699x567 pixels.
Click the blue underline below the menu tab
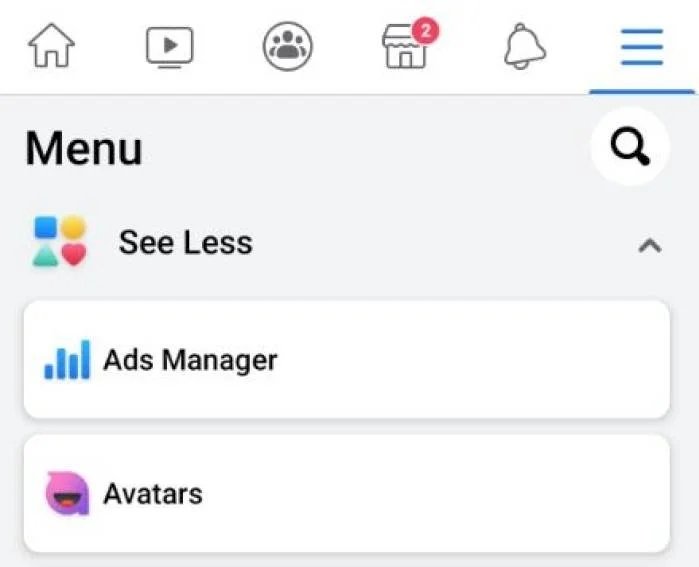click(642, 90)
